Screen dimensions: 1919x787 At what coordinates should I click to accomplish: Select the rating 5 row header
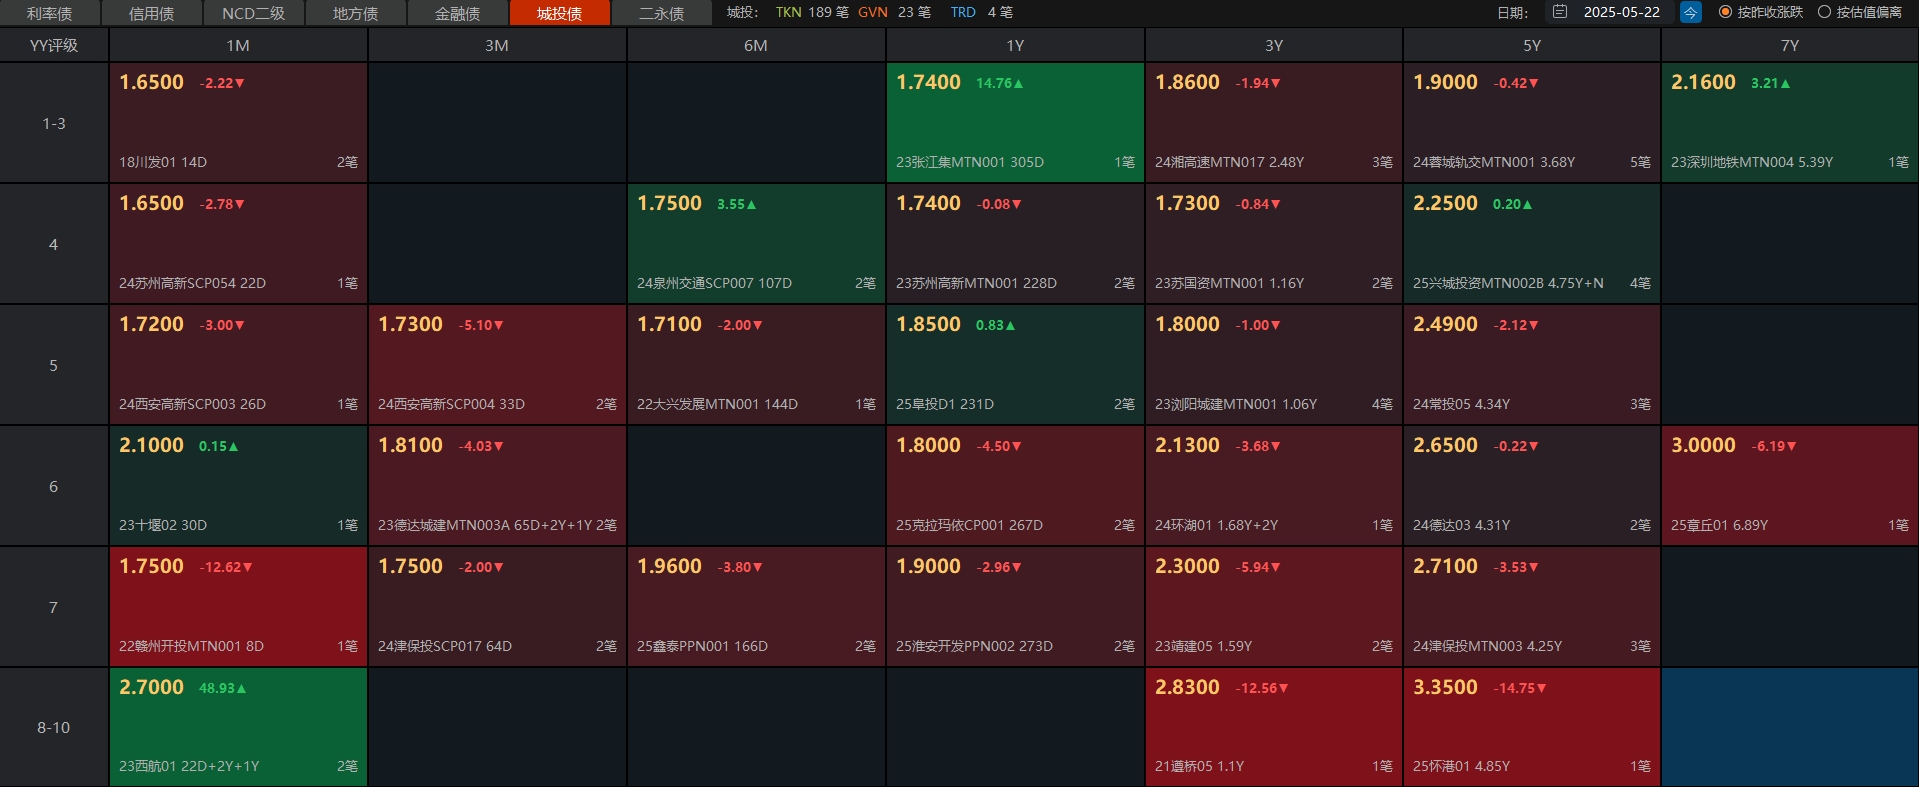[54, 365]
